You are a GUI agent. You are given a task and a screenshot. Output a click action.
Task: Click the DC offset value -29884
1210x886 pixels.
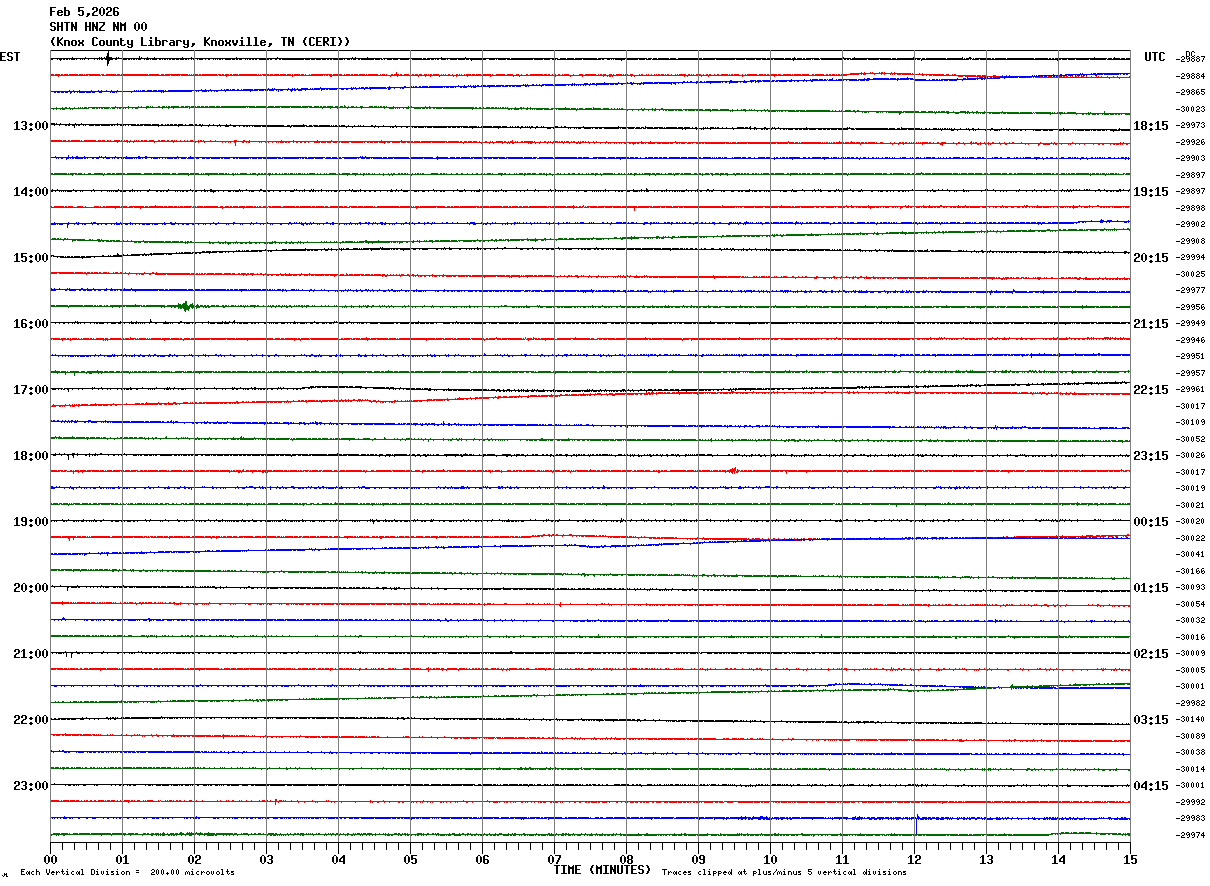1191,76
